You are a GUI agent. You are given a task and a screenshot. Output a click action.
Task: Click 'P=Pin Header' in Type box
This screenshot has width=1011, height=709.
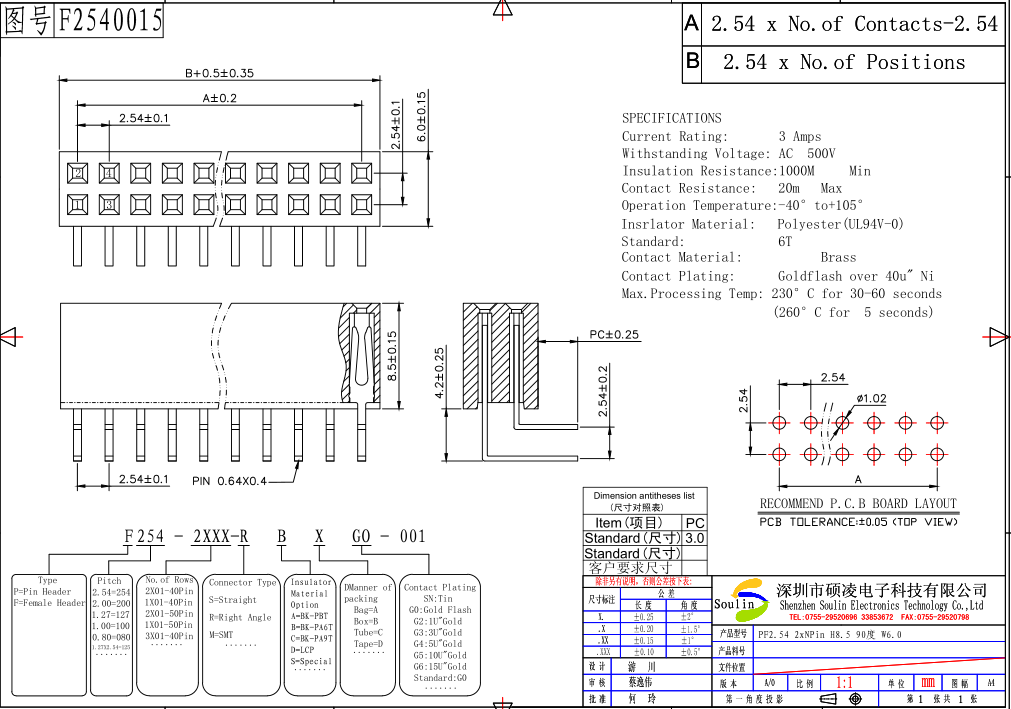coord(43,592)
